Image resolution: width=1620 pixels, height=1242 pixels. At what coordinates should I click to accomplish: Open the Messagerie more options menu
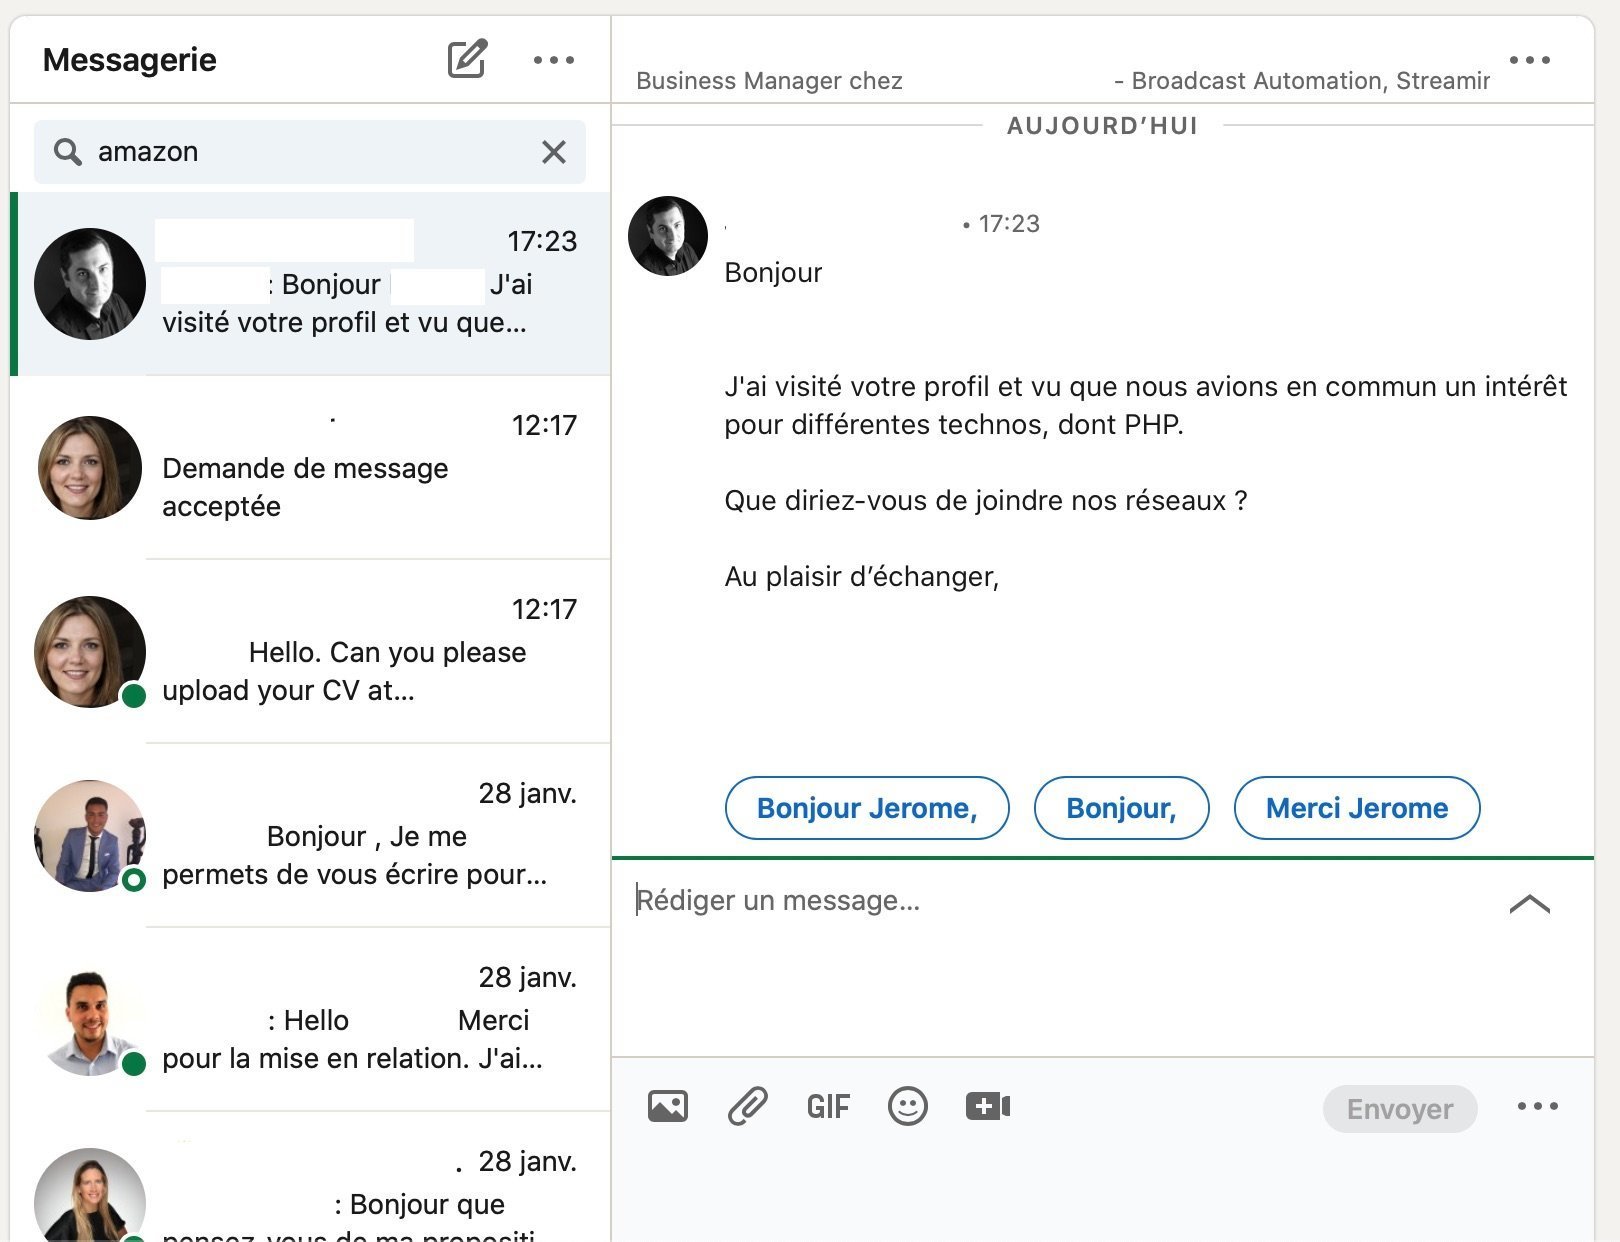click(x=553, y=60)
